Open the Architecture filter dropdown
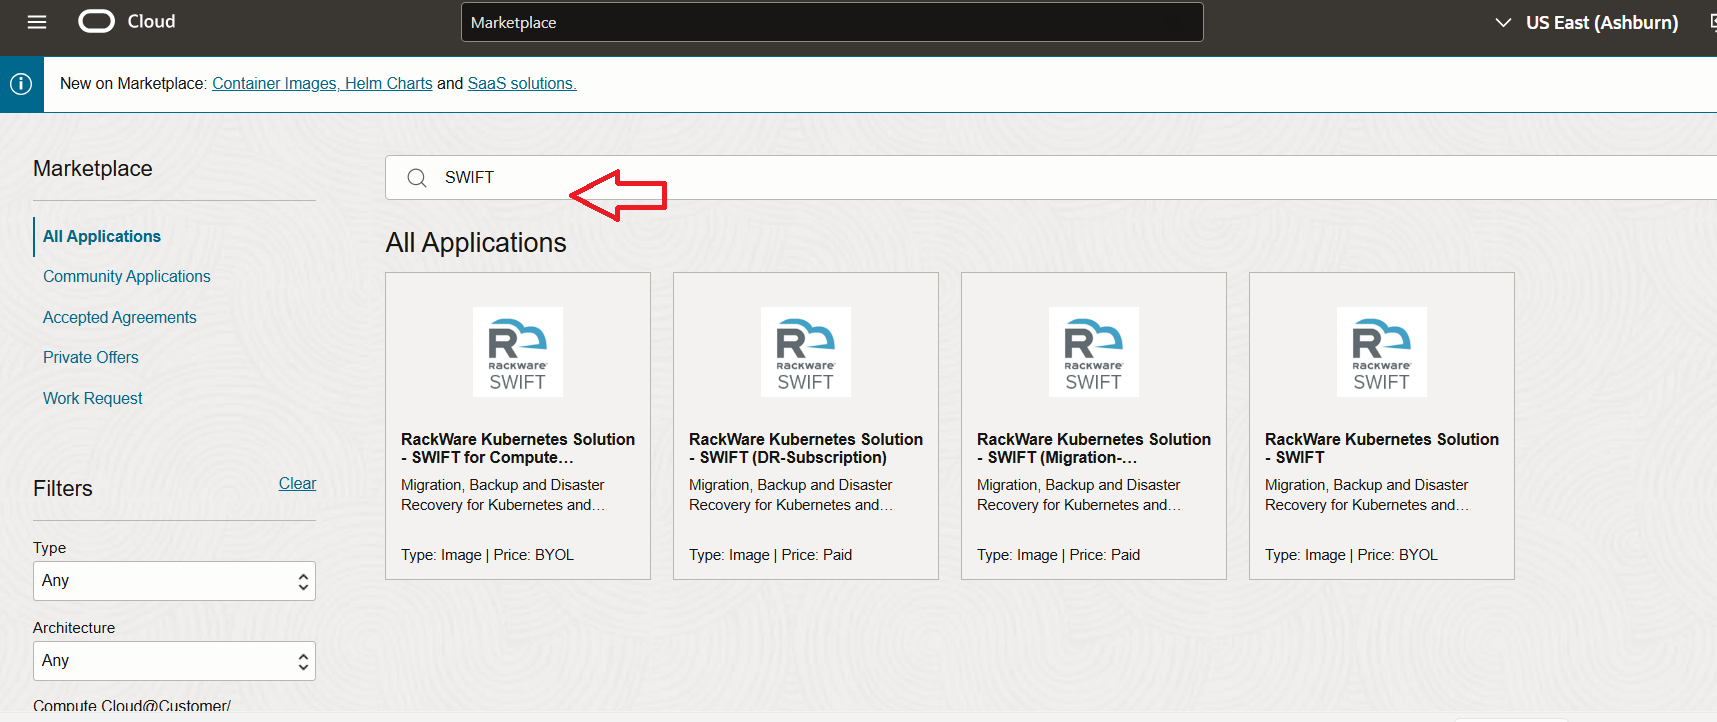The height and width of the screenshot is (722, 1717). point(174,661)
